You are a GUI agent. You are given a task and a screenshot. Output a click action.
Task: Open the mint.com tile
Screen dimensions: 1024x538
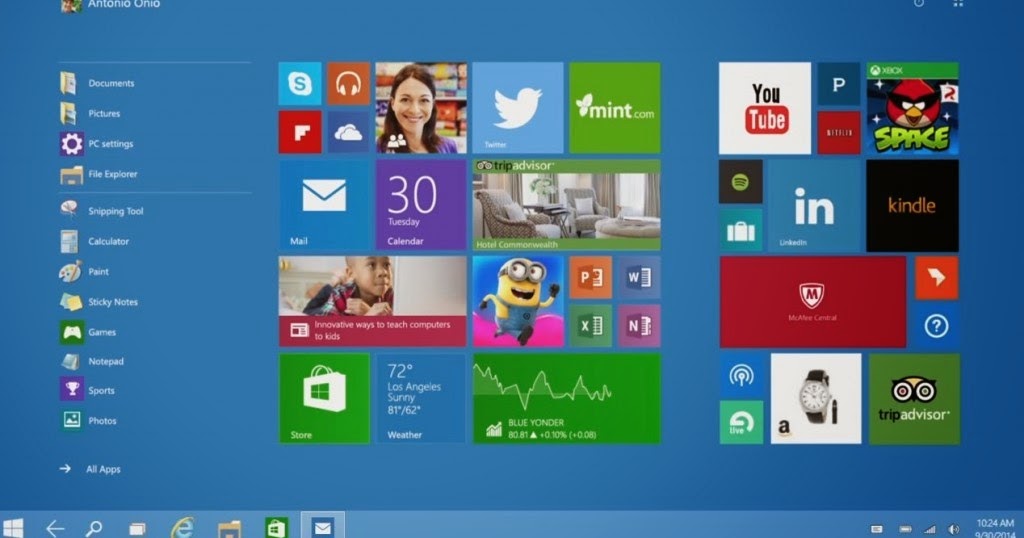pos(615,108)
